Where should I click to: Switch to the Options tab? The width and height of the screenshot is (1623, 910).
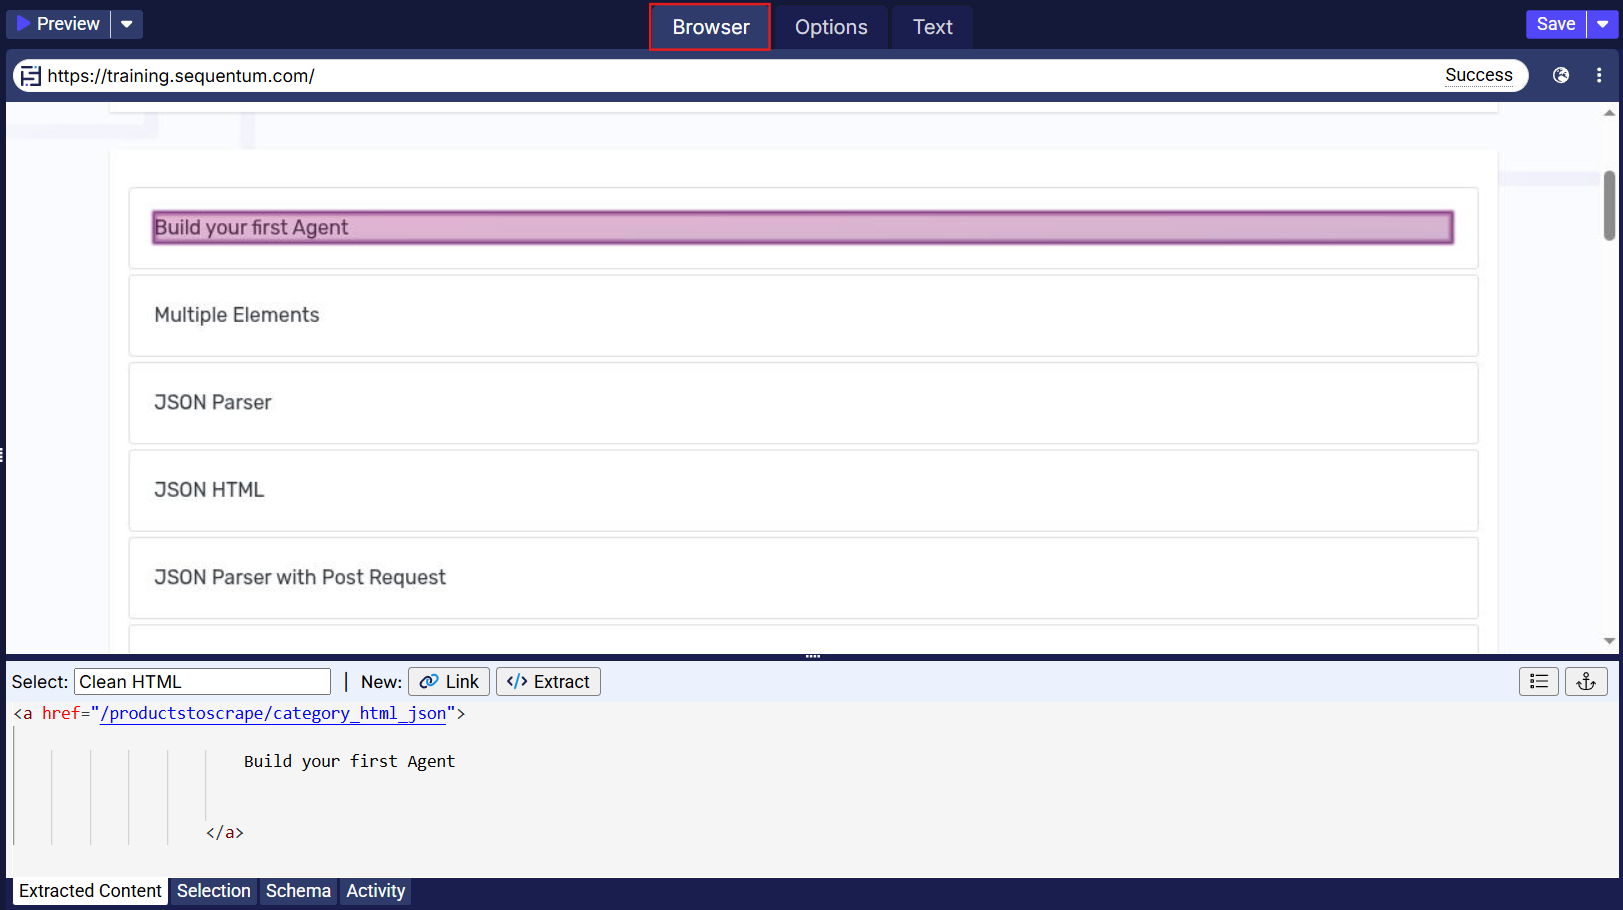(x=831, y=27)
